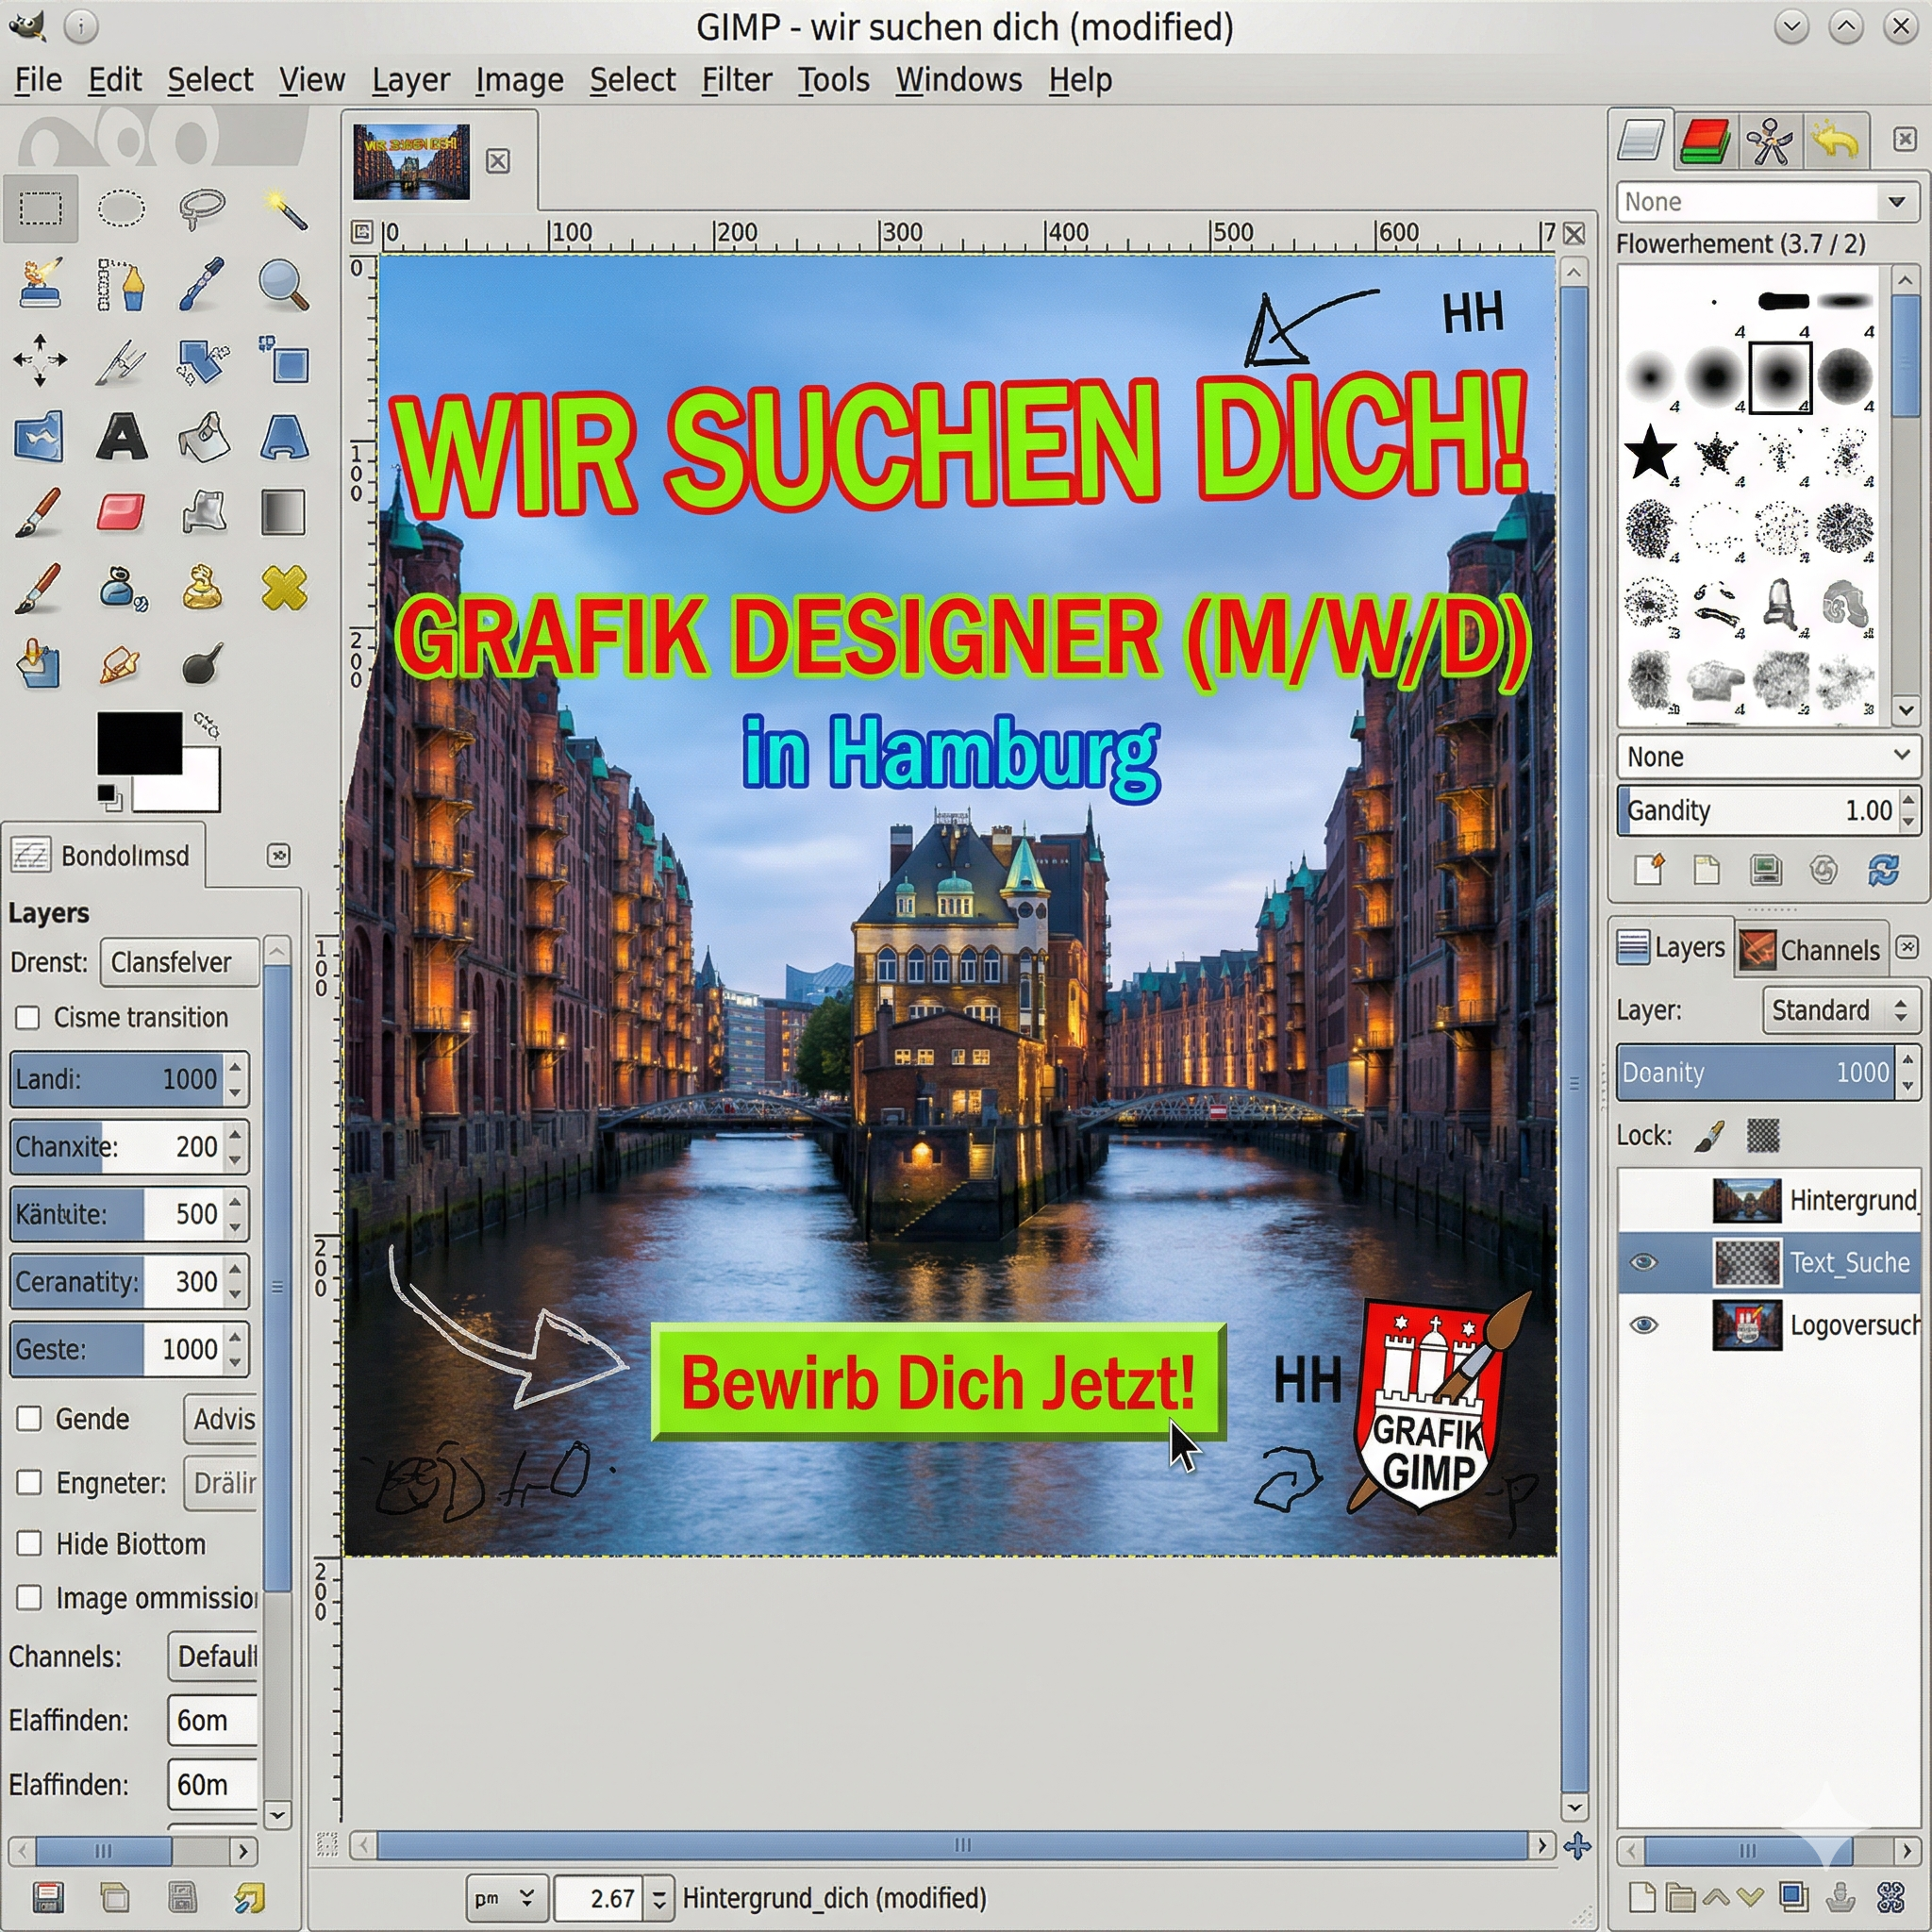Select the black star brush
This screenshot has height=1932, width=1932.
click(1650, 453)
